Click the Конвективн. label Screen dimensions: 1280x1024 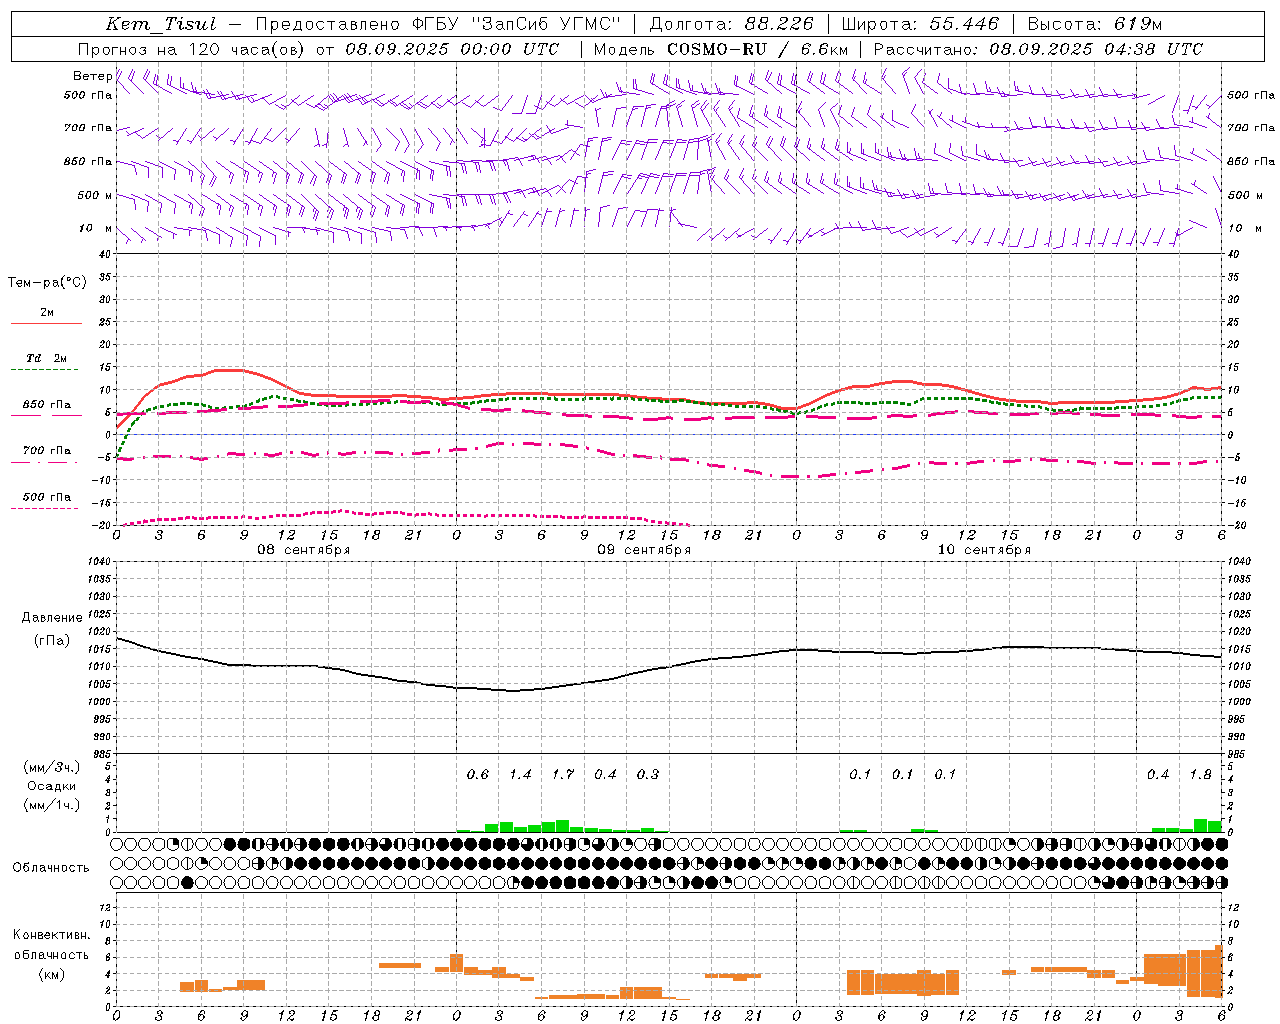[x=52, y=935]
